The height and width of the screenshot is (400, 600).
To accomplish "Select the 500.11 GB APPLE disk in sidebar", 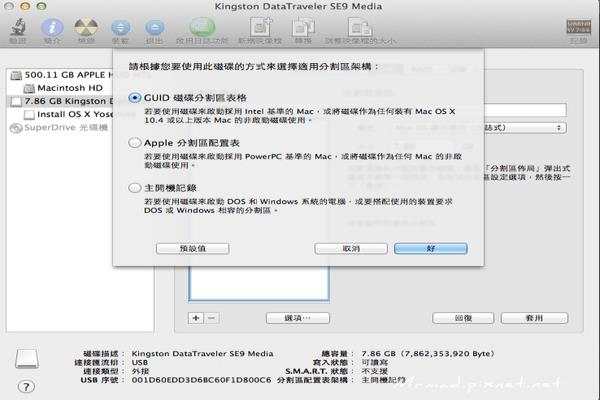I will click(61, 75).
